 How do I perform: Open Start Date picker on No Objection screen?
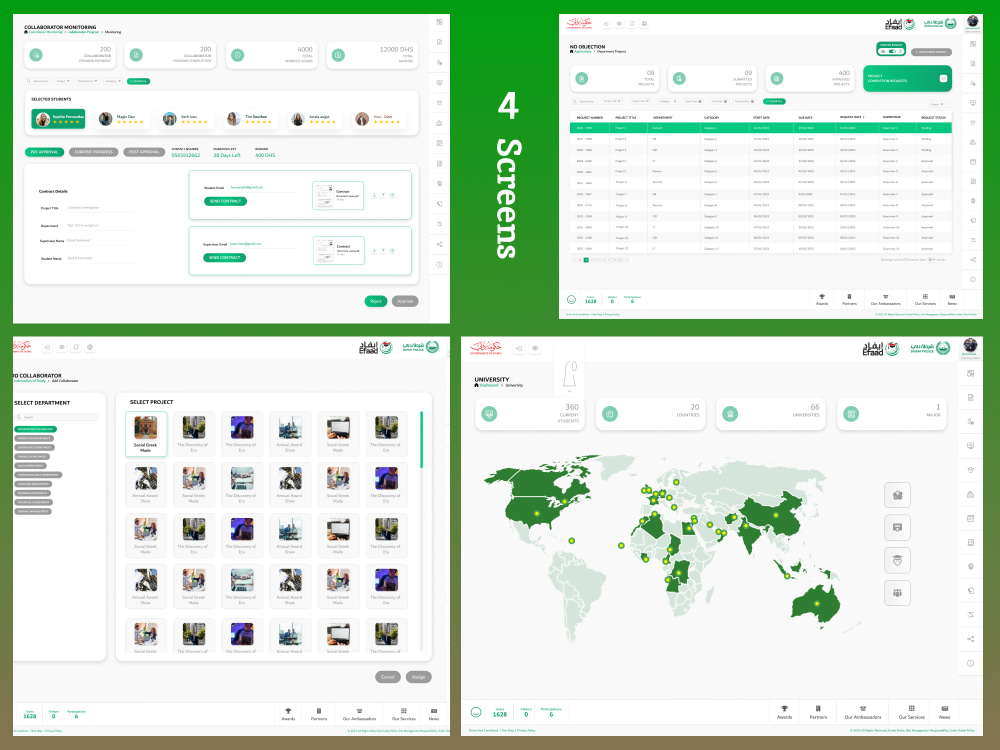pos(693,101)
